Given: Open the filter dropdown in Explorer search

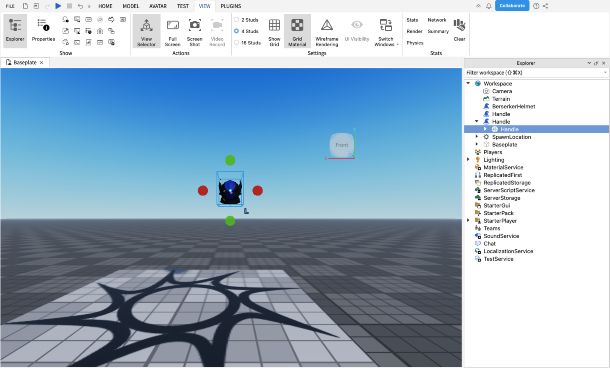Looking at the screenshot, I should pyautogui.click(x=605, y=73).
